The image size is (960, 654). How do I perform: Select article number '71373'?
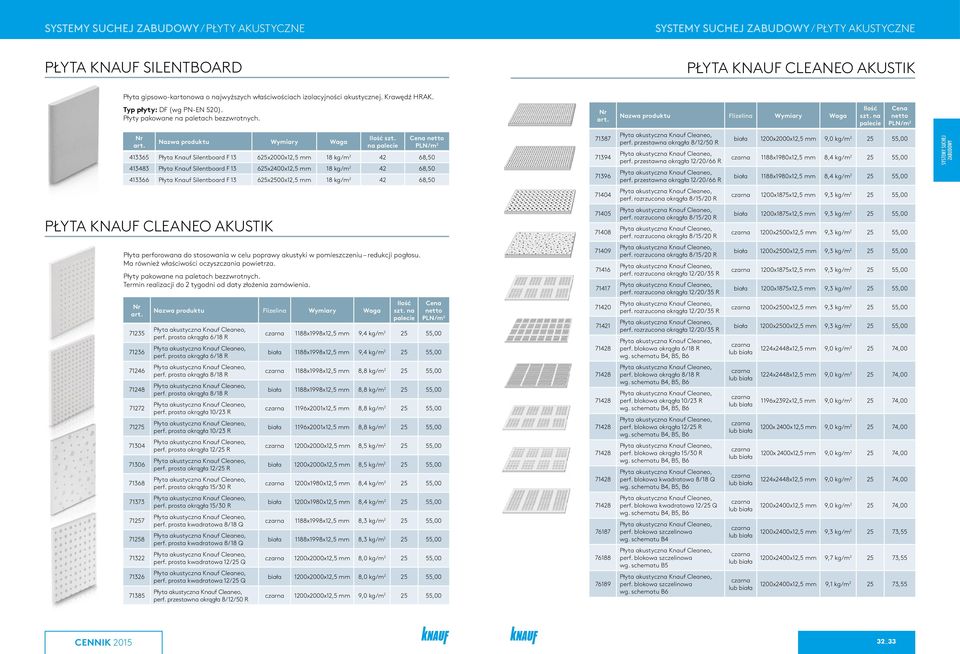click(x=137, y=502)
